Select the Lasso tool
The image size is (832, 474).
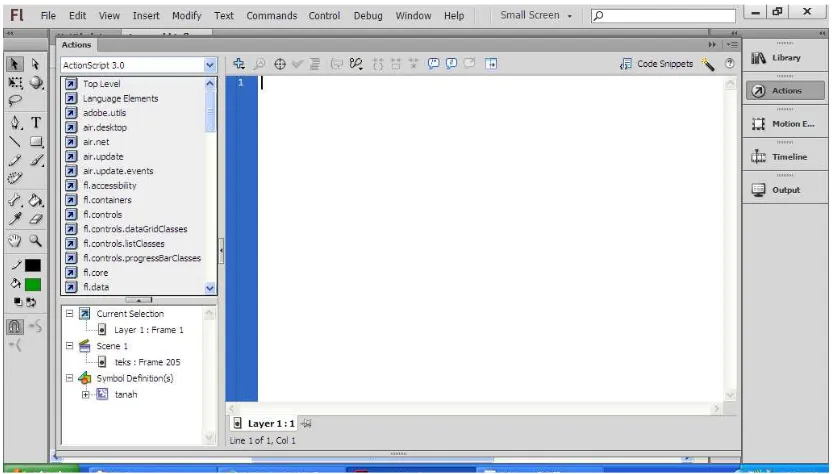(x=15, y=100)
